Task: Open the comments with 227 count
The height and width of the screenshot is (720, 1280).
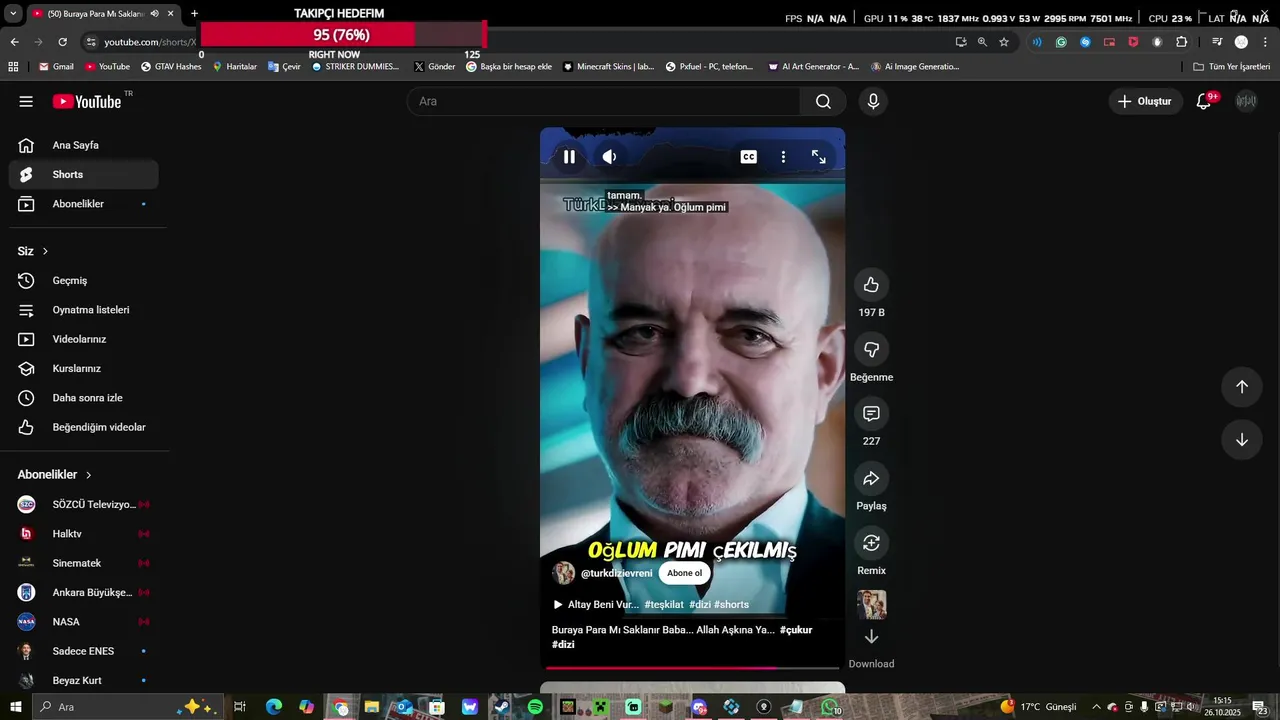Action: 871,413
